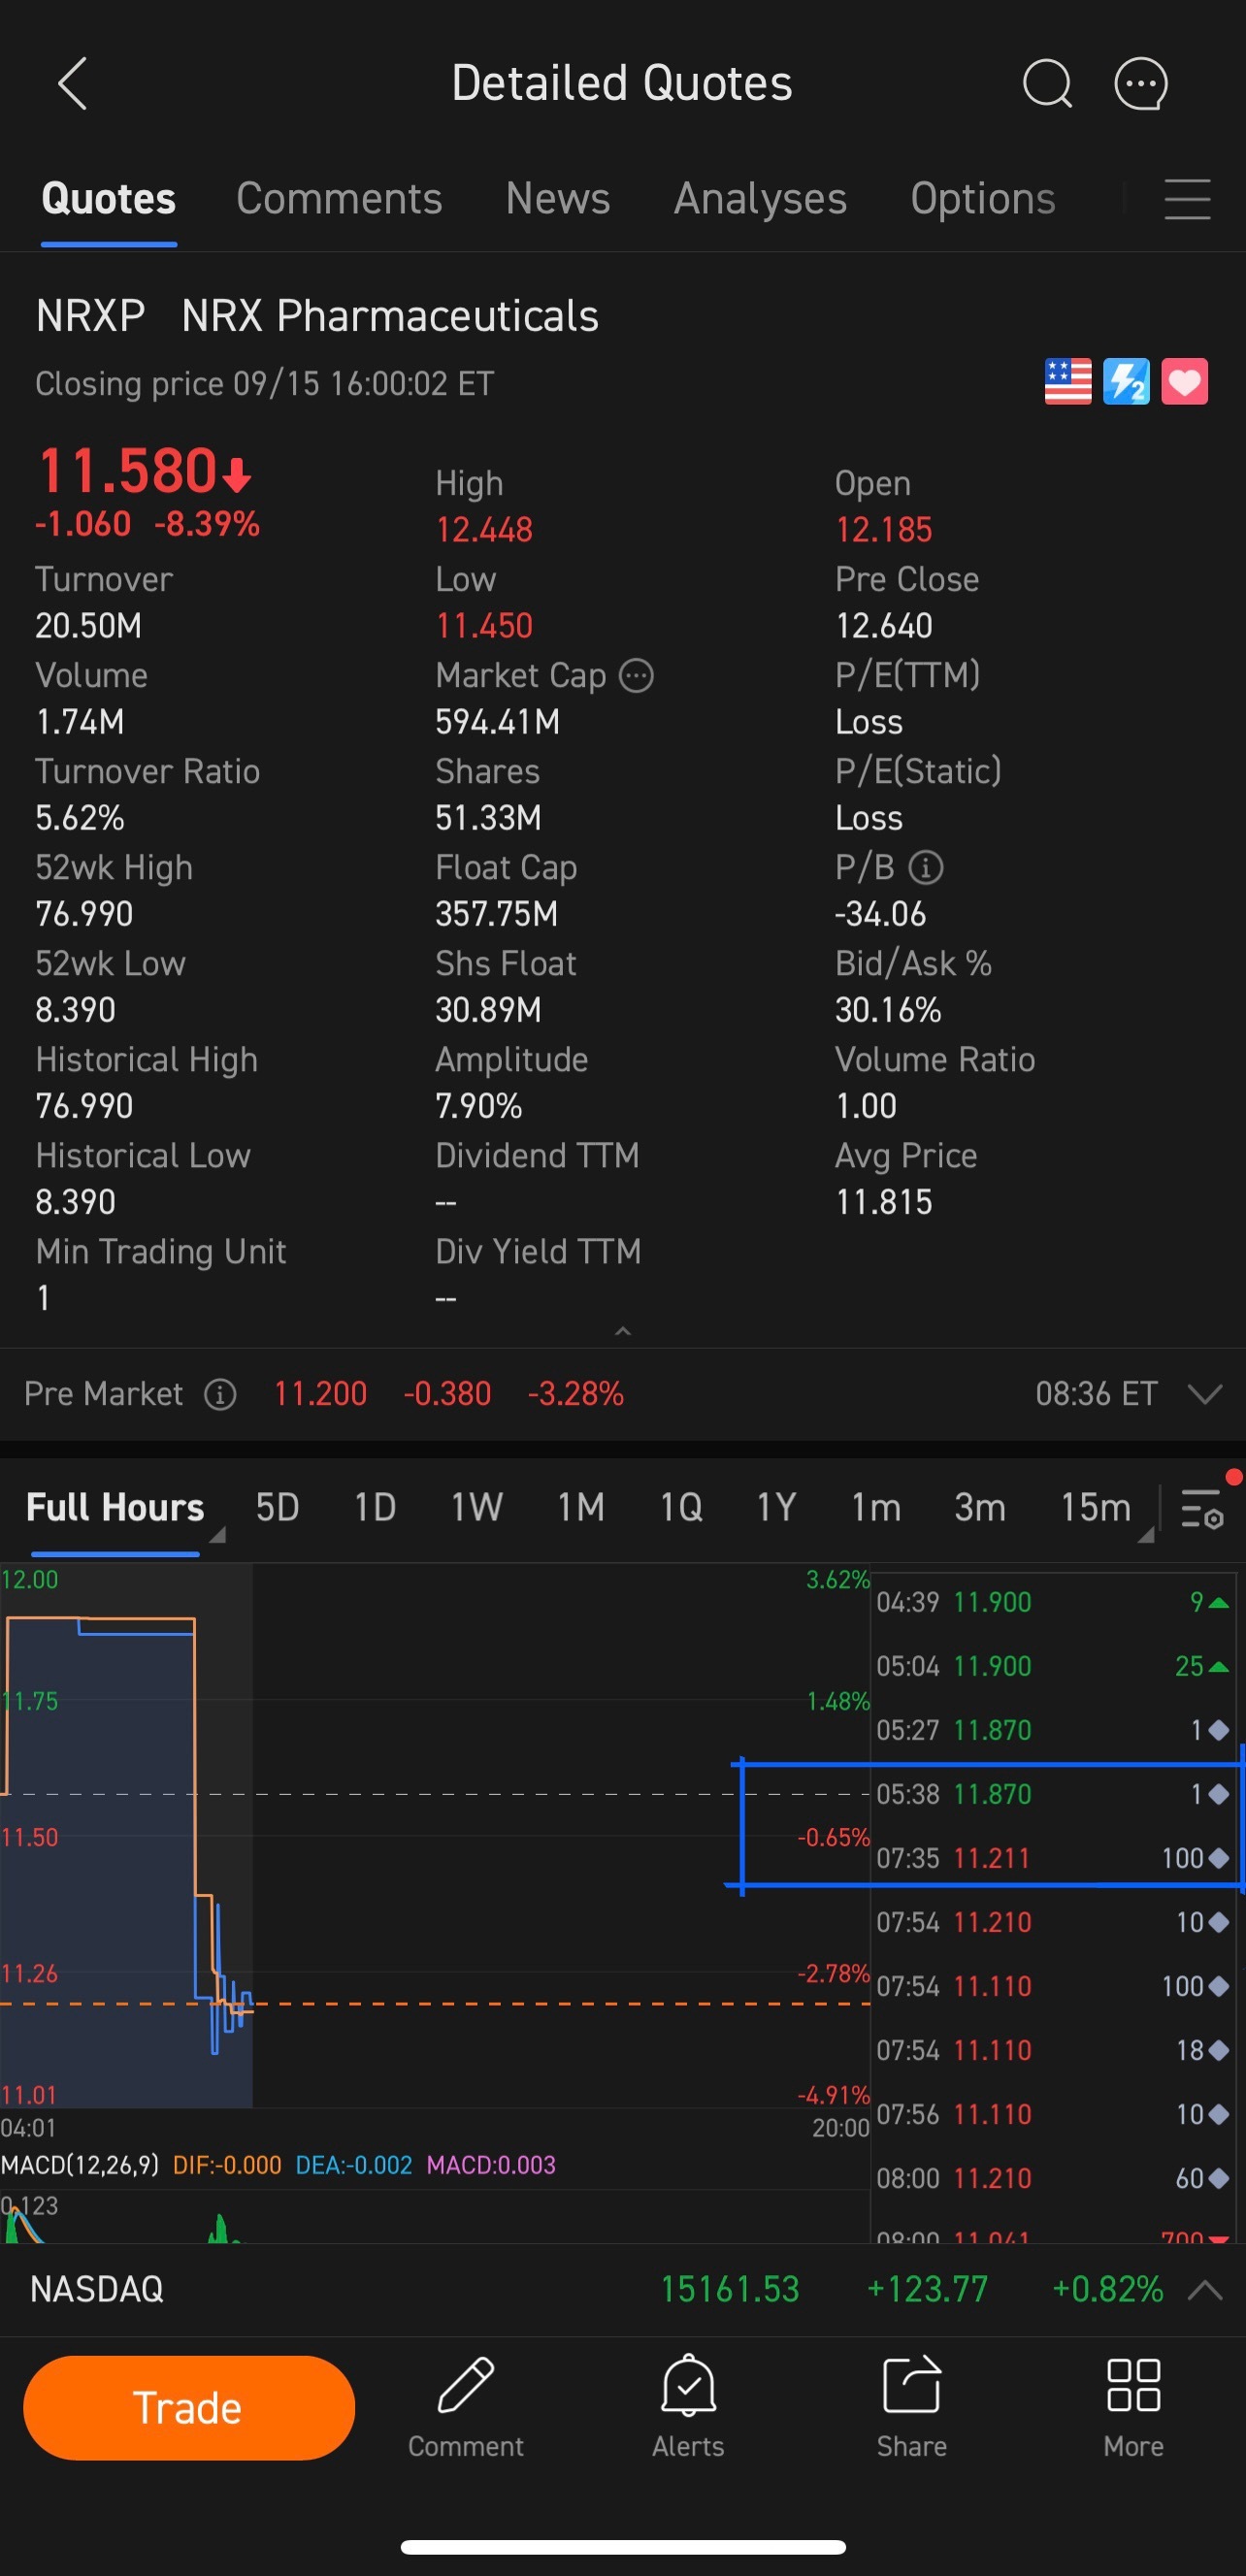Select Full Hours chart range
This screenshot has width=1246, height=2576.
(x=115, y=1508)
